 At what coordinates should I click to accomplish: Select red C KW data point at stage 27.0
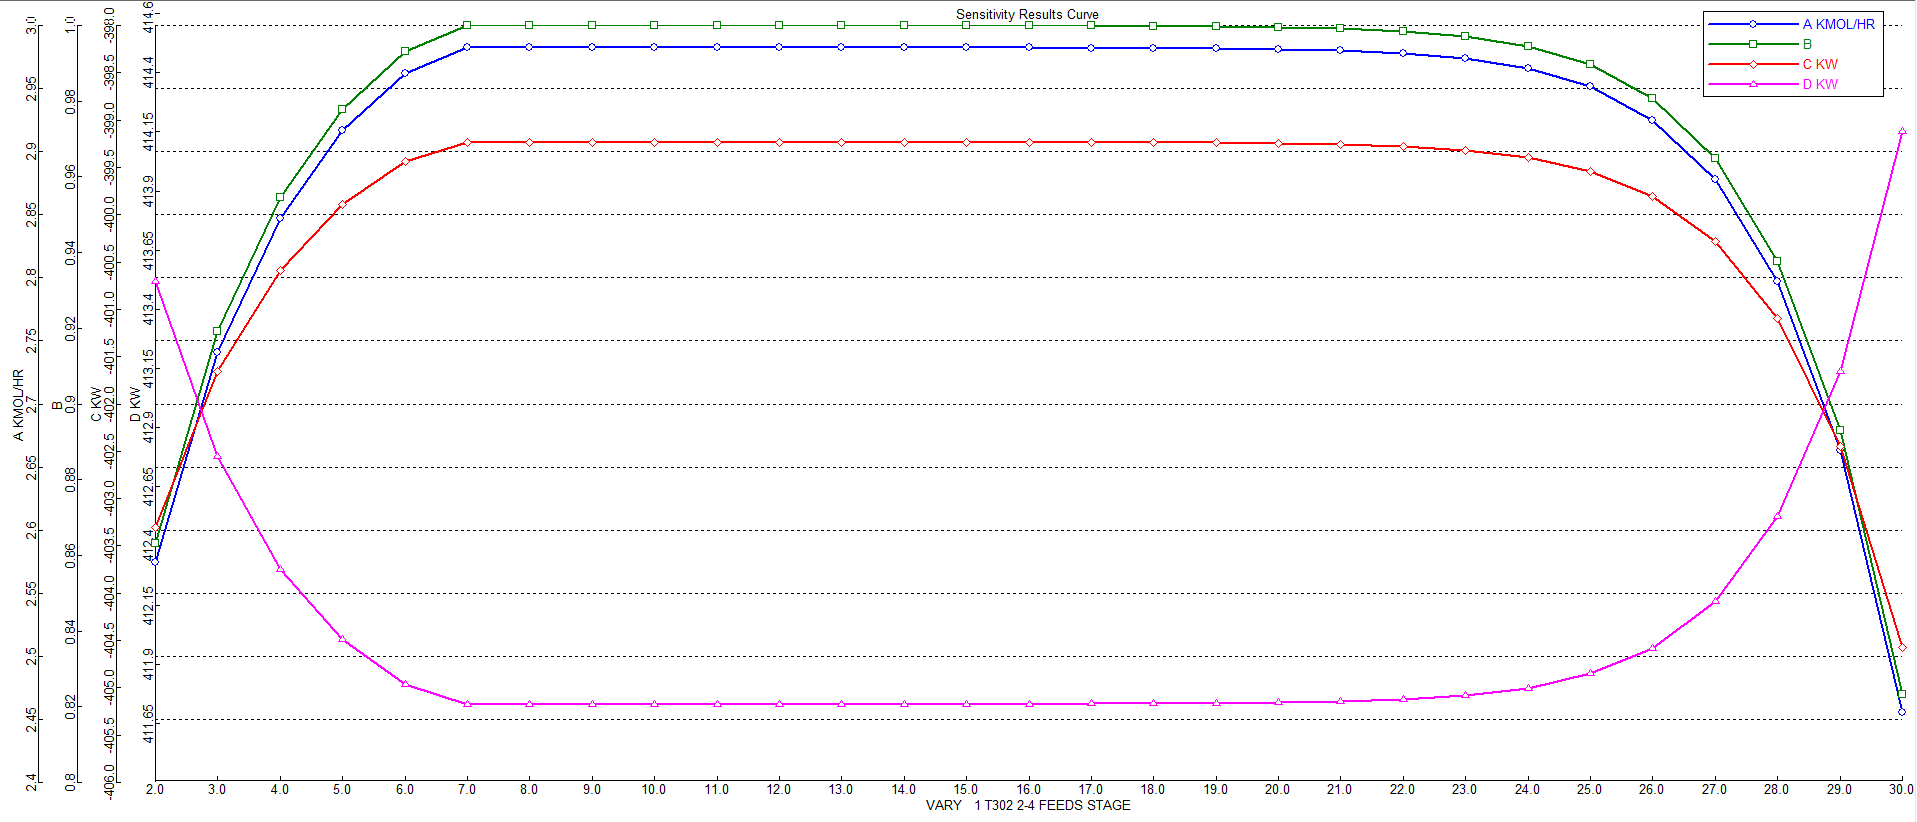[x=1715, y=241]
